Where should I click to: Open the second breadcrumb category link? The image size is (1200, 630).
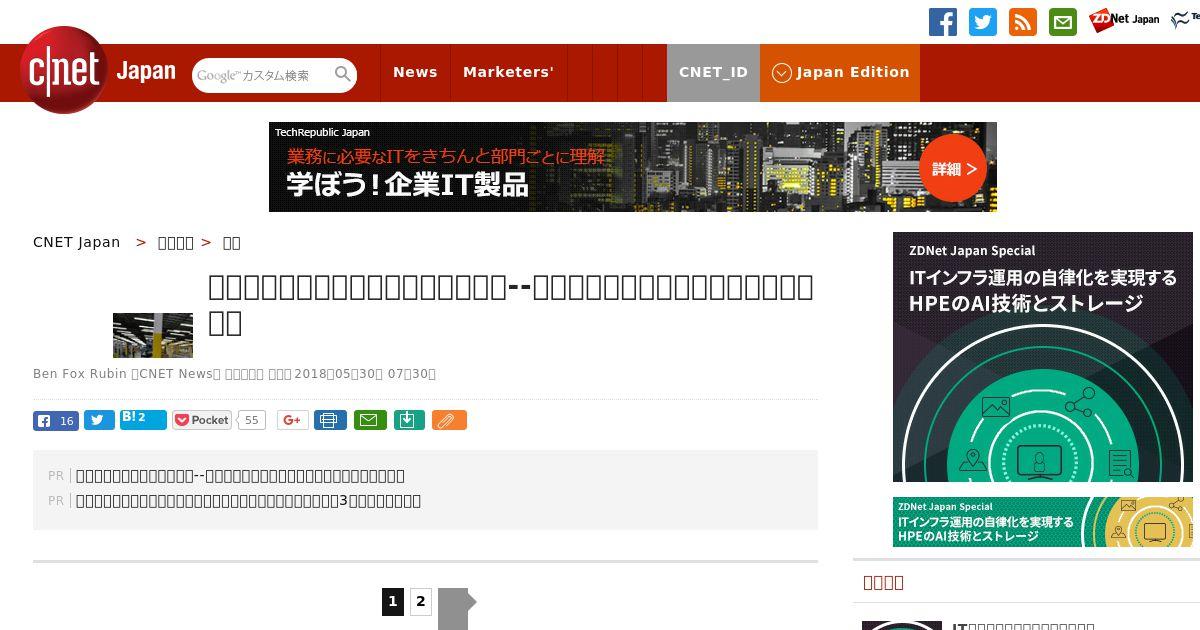coord(175,242)
